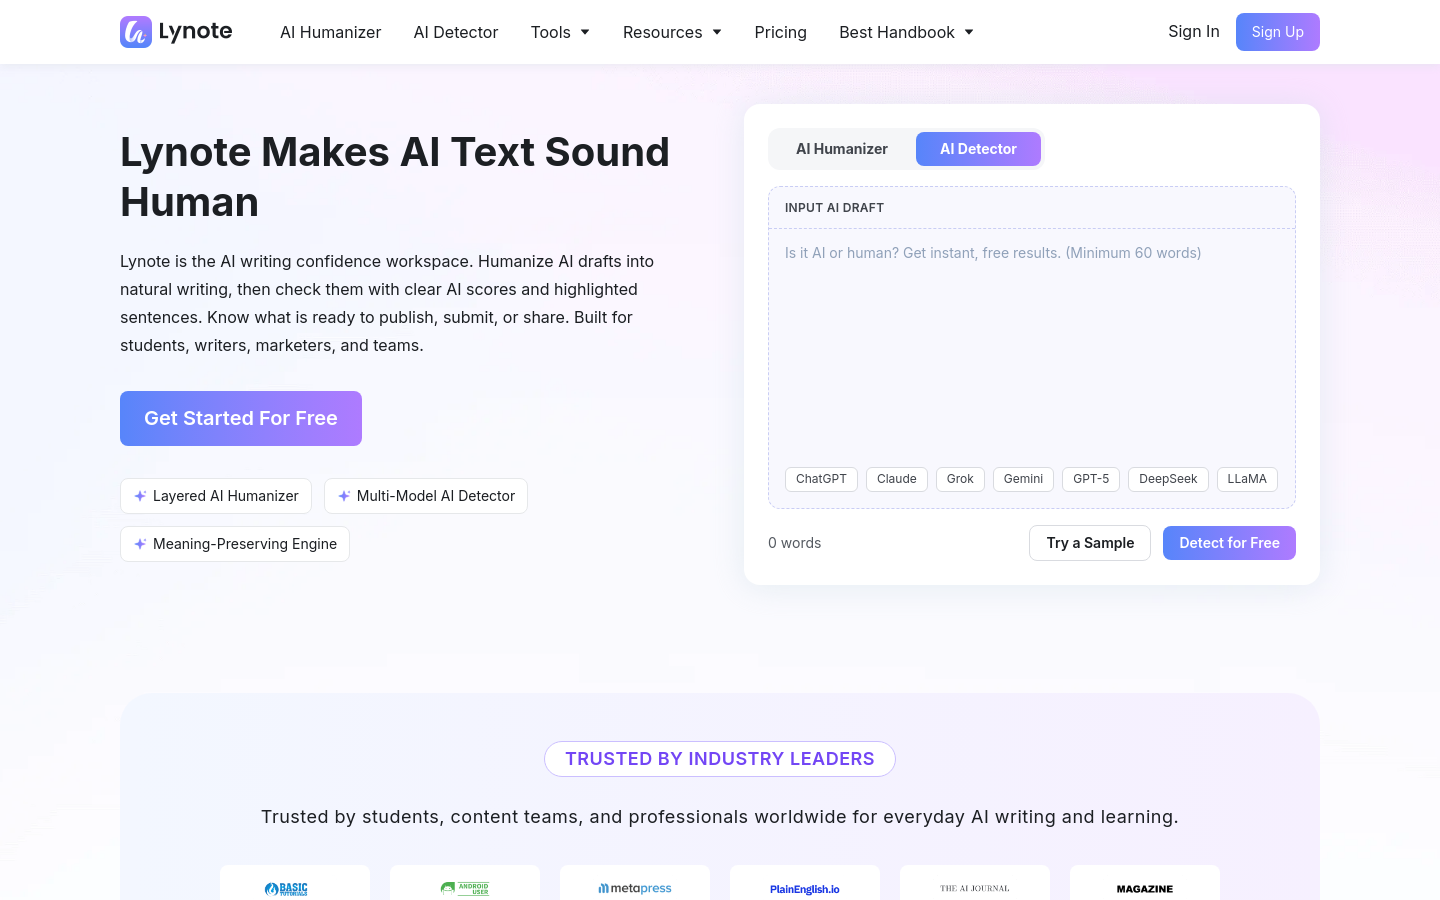
Task: Click the Detect for Free button
Action: point(1229,543)
